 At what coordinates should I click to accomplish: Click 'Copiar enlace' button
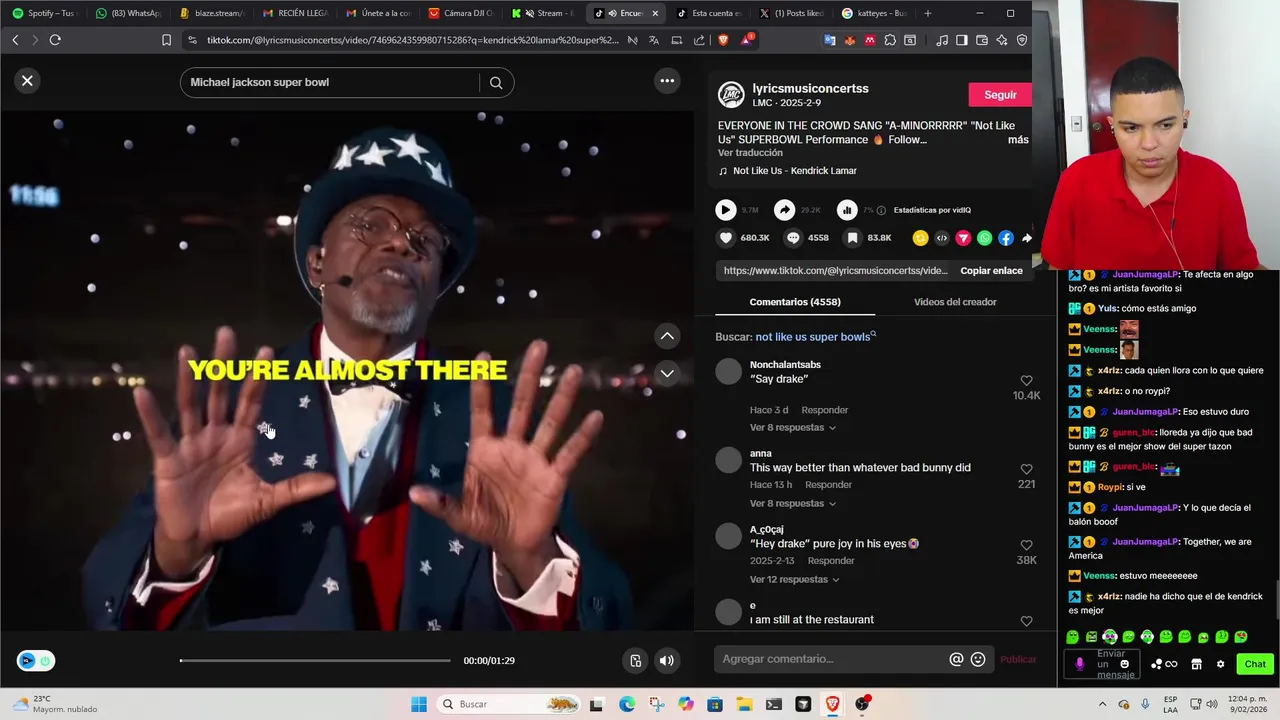coord(991,271)
